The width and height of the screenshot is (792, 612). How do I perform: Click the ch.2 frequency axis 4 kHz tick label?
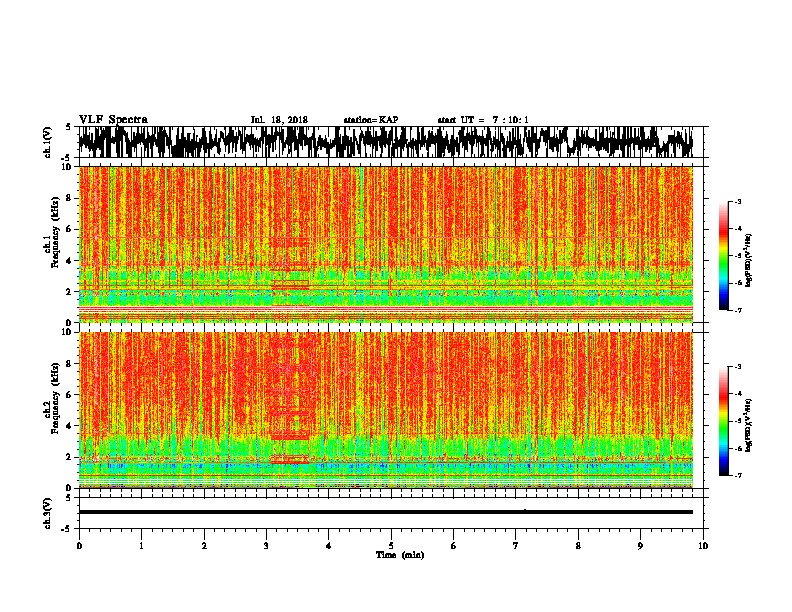pyautogui.click(x=70, y=426)
